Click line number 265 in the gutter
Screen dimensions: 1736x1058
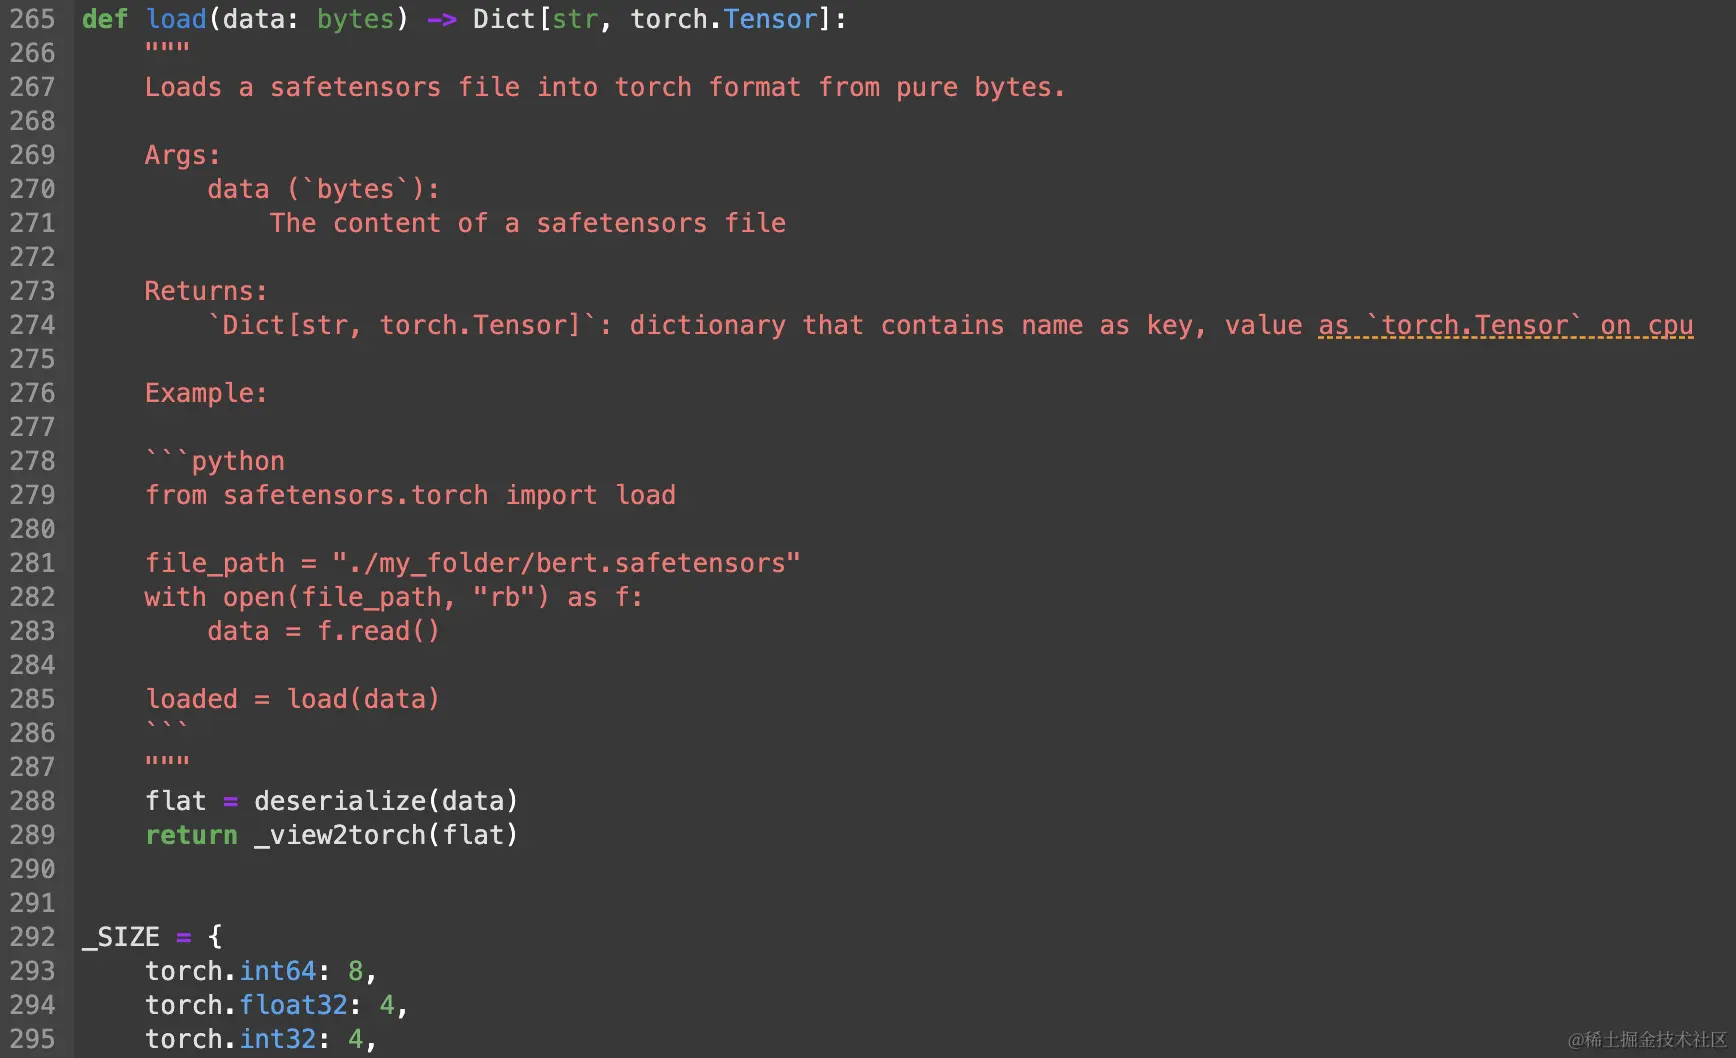click(x=32, y=19)
